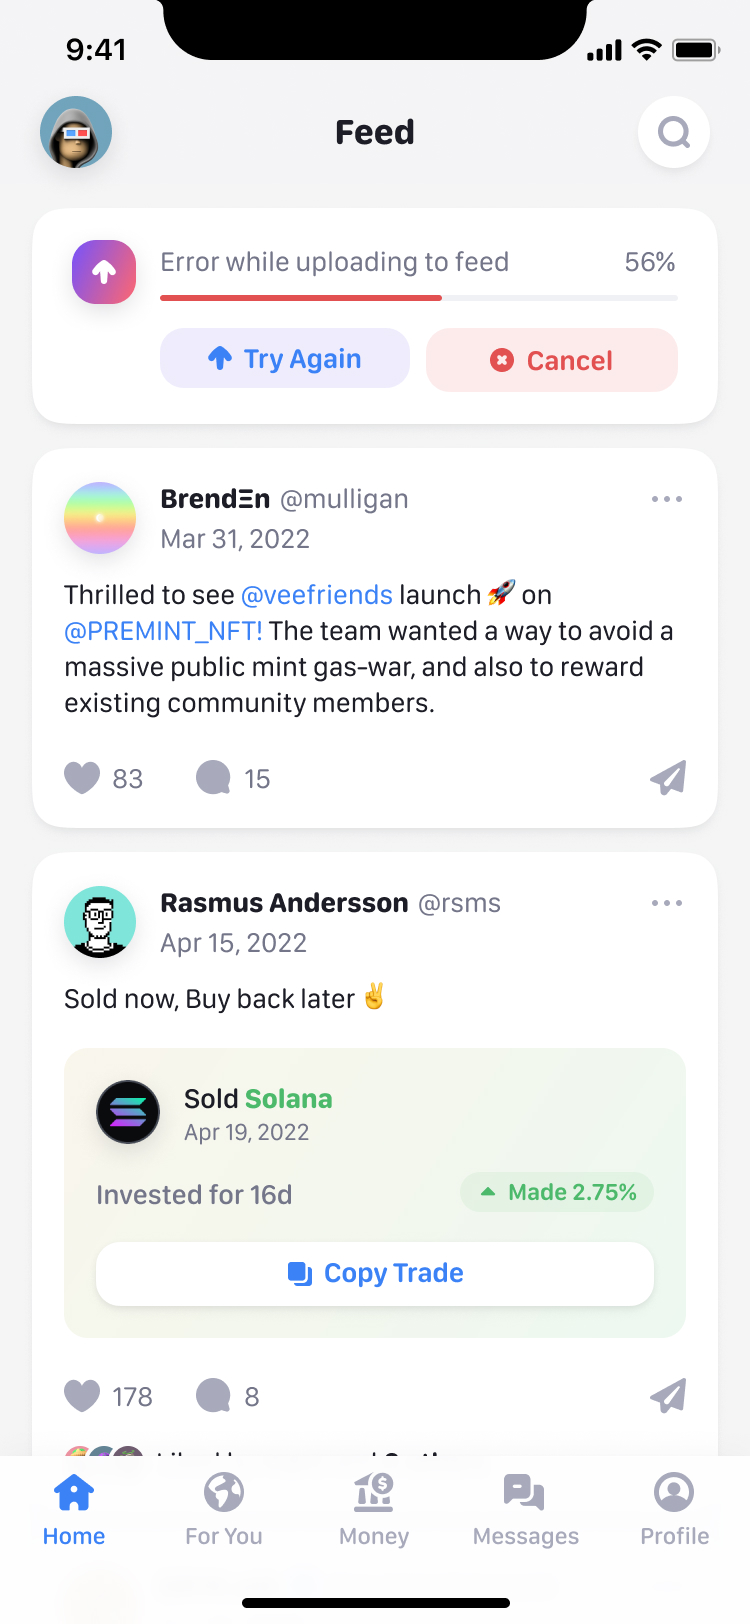Screen dimensions: 750x1624
Task: Like Brenden's post with 83 hearts
Action: click(82, 778)
